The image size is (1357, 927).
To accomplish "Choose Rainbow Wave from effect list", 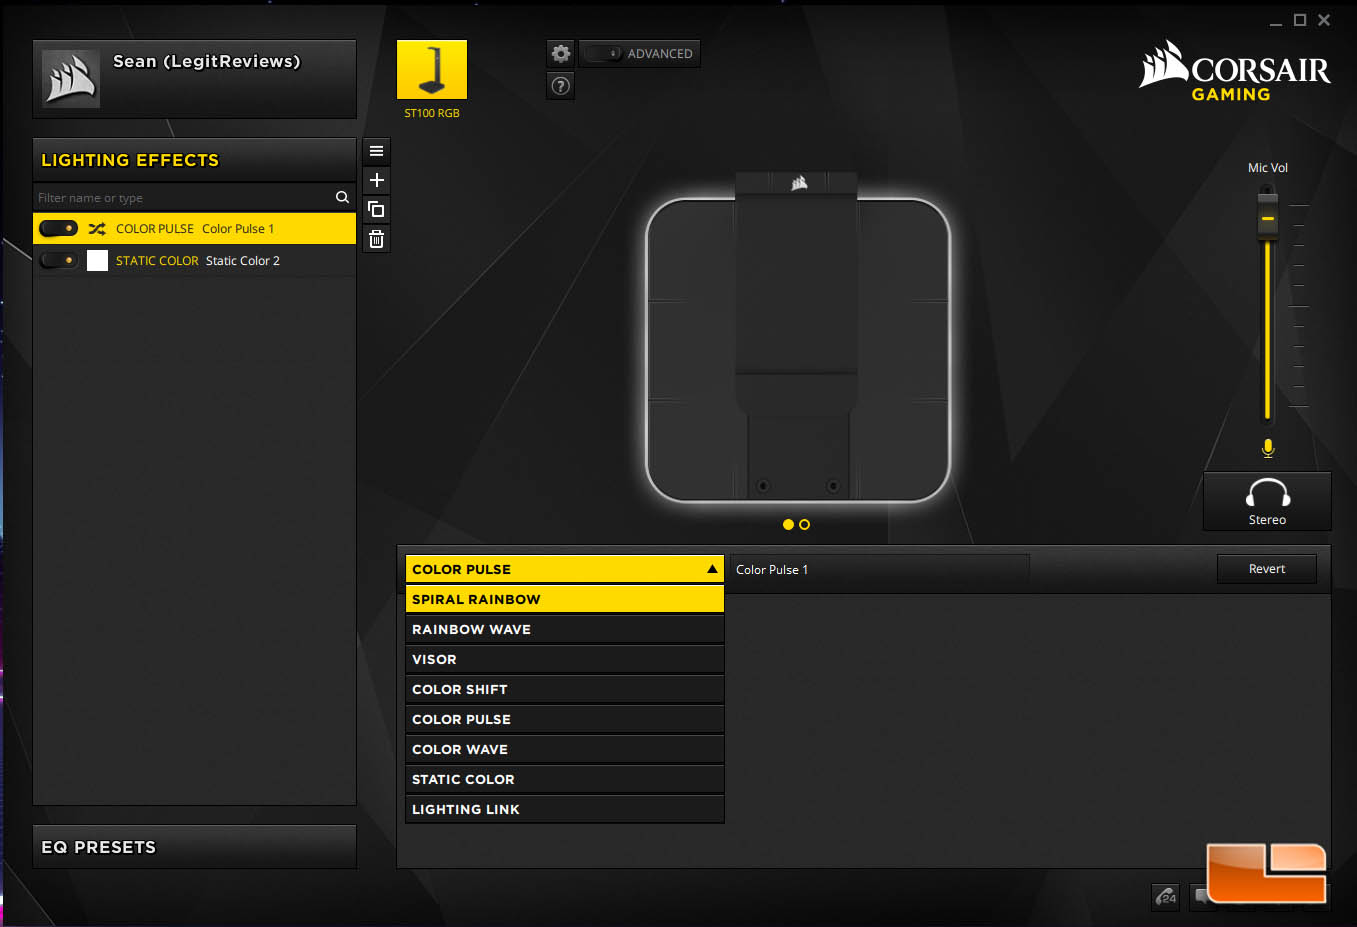I will [564, 629].
